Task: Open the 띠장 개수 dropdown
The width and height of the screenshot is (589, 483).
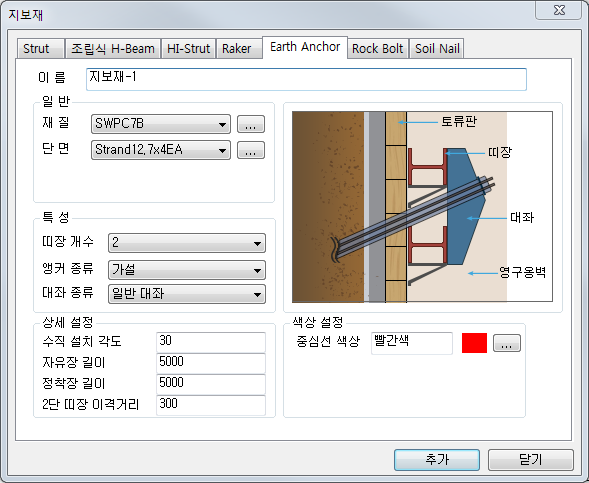Action: [x=187, y=243]
